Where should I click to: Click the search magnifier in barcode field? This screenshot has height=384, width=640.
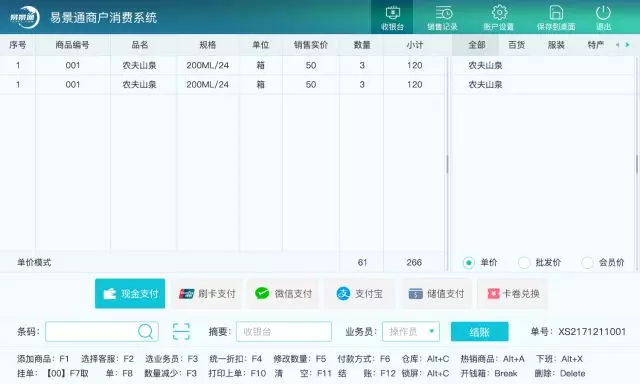[x=145, y=331]
